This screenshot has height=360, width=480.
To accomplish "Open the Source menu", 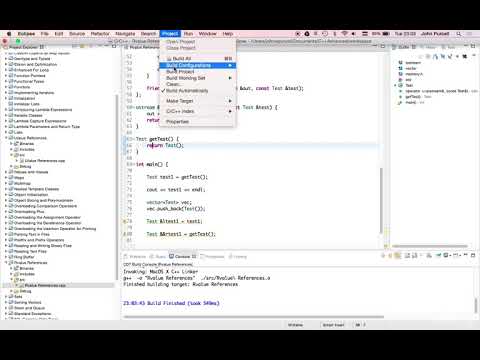I will pyautogui.click(x=77, y=34).
